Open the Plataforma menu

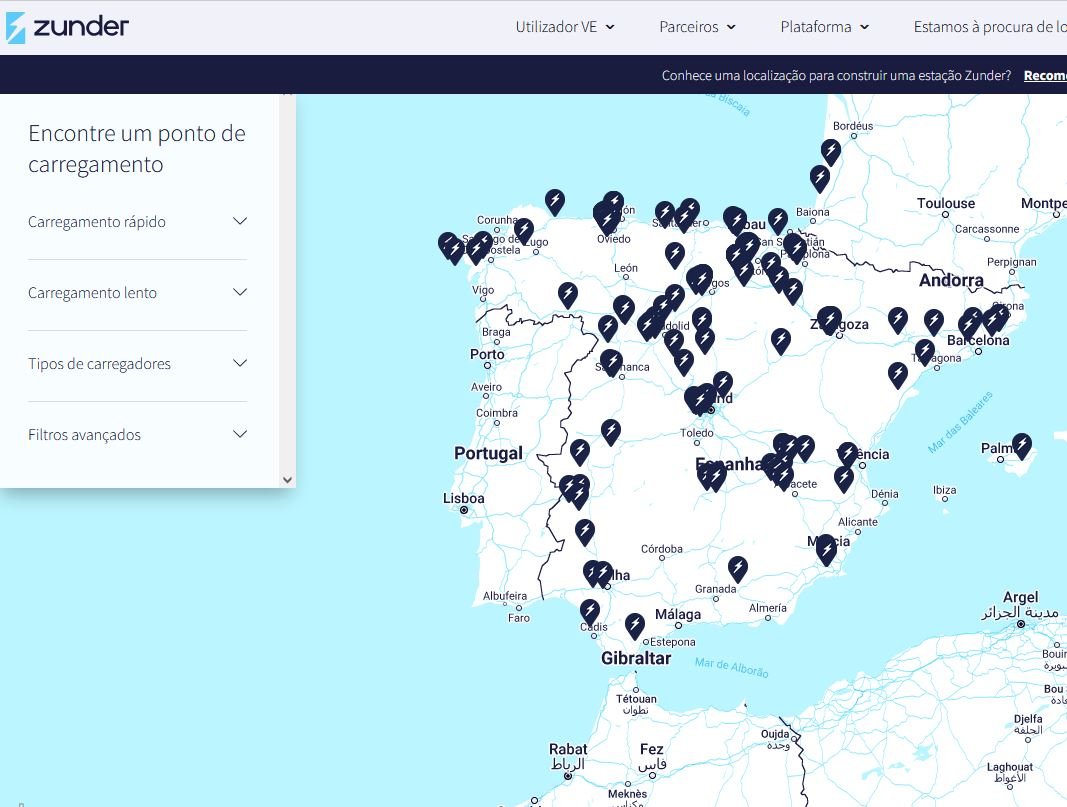(x=824, y=27)
